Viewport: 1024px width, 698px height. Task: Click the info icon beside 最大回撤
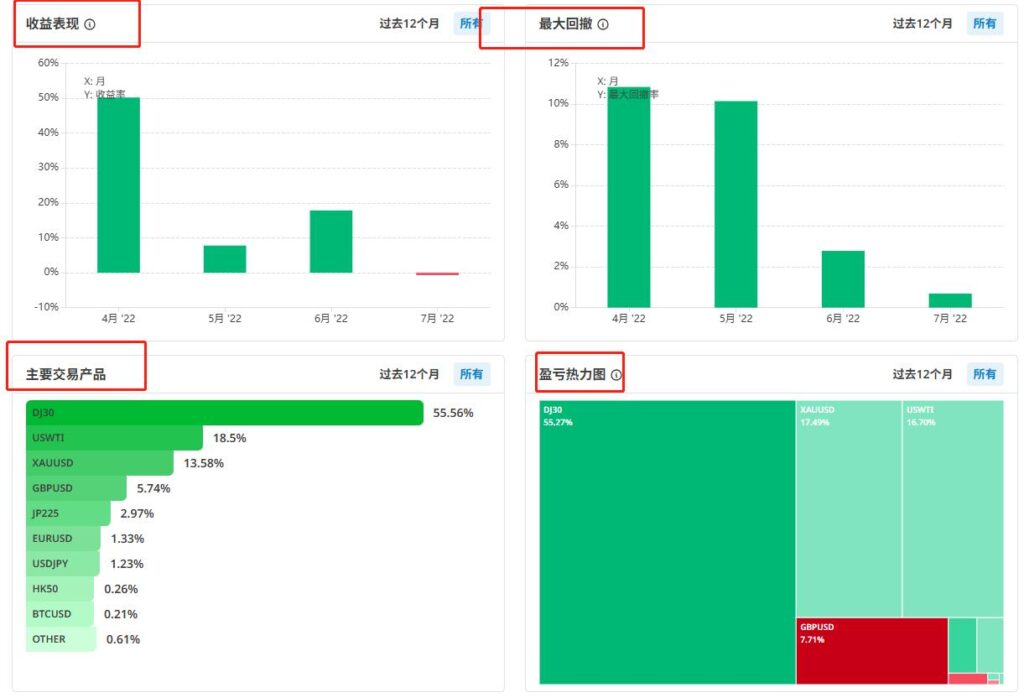point(603,24)
